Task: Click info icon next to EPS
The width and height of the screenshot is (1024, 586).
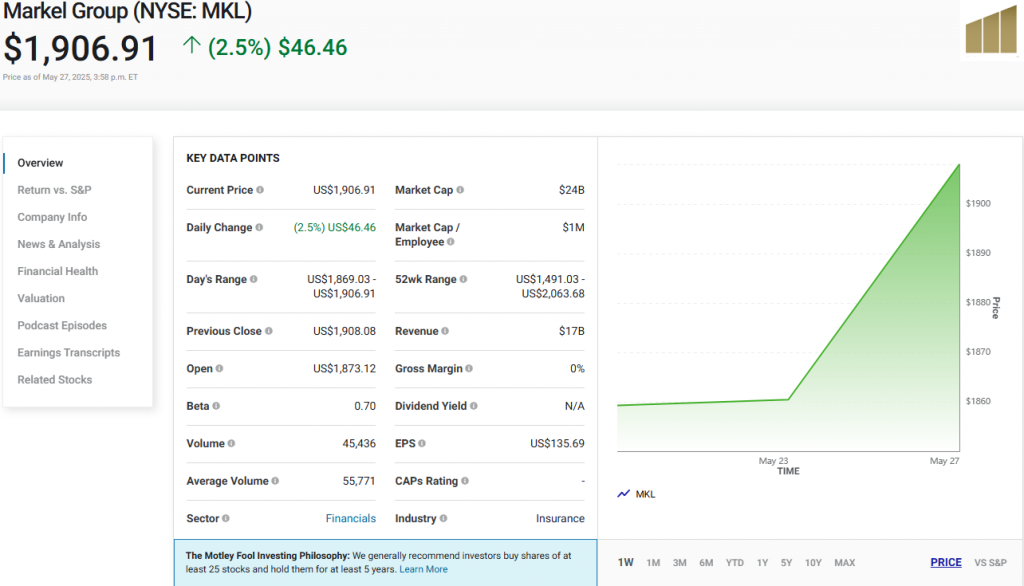Action: click(x=422, y=444)
